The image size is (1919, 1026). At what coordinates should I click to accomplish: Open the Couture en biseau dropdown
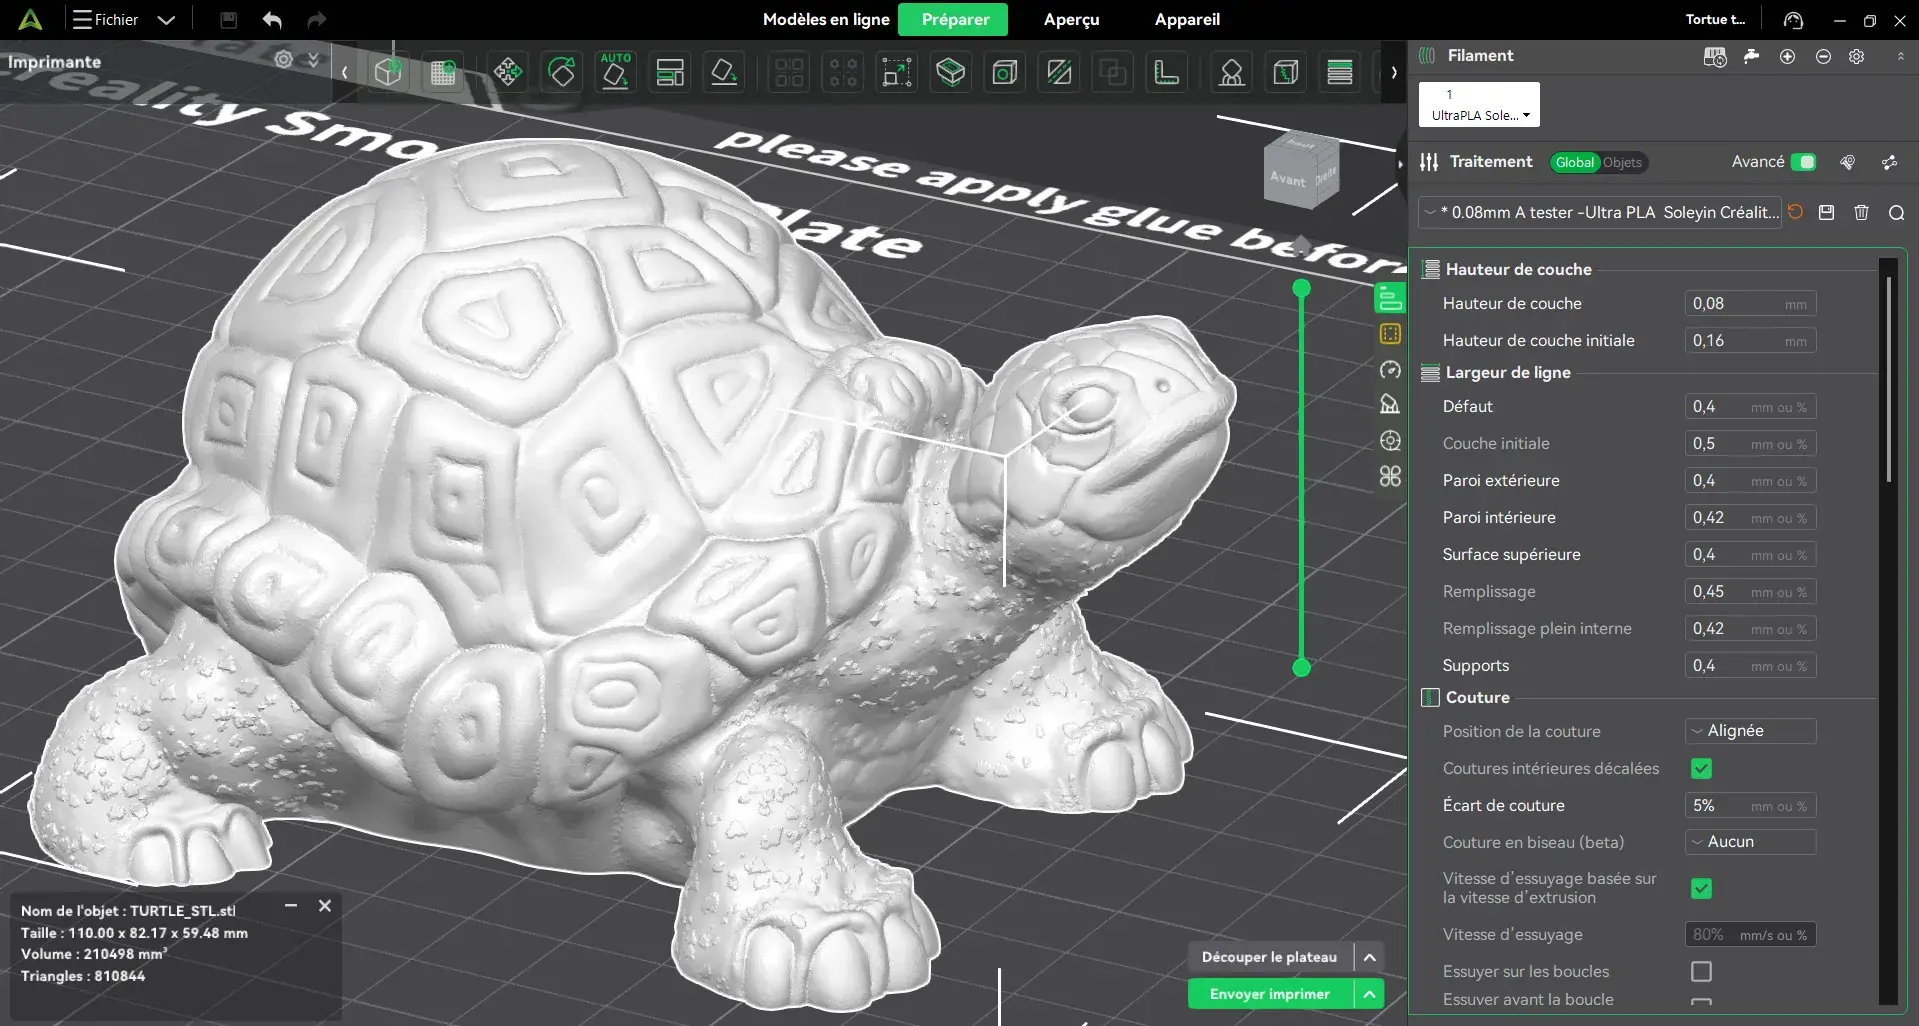[x=1750, y=842]
